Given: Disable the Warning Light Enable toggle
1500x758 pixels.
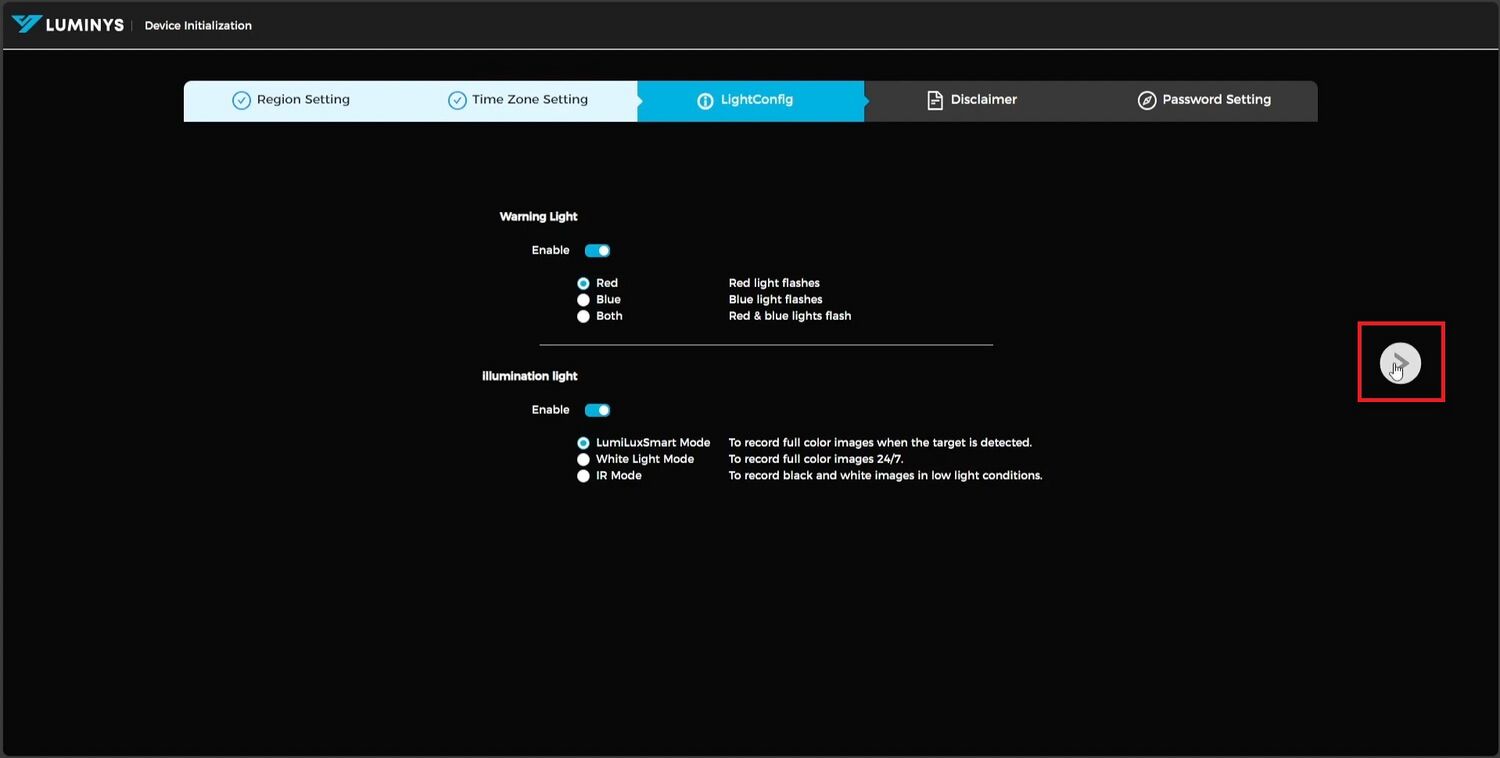Looking at the screenshot, I should (597, 250).
